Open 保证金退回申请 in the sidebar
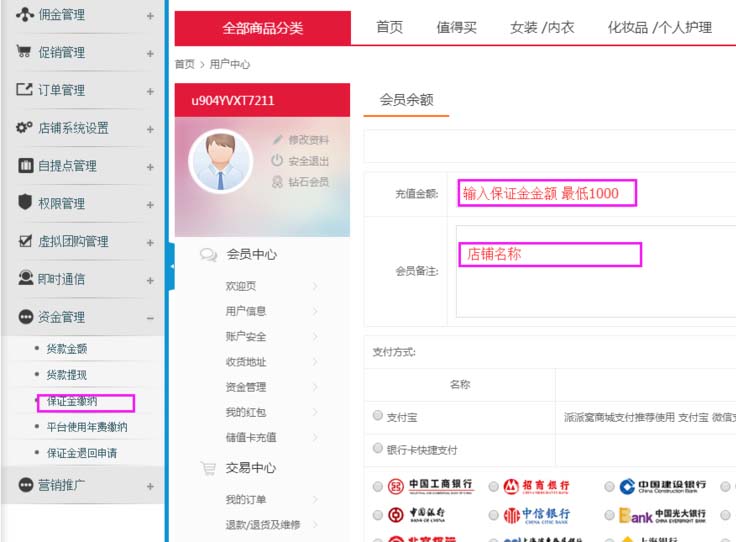 coord(82,453)
